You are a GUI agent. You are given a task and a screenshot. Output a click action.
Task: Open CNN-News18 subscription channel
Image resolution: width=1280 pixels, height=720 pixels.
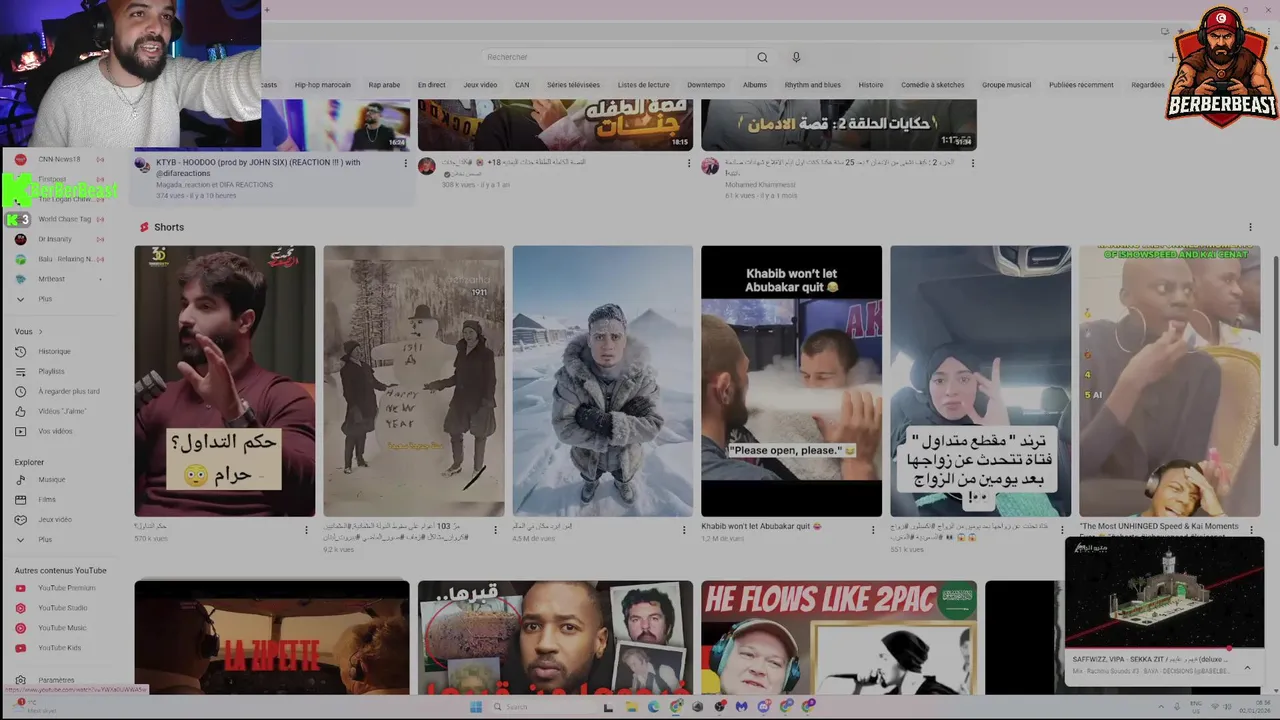point(59,159)
